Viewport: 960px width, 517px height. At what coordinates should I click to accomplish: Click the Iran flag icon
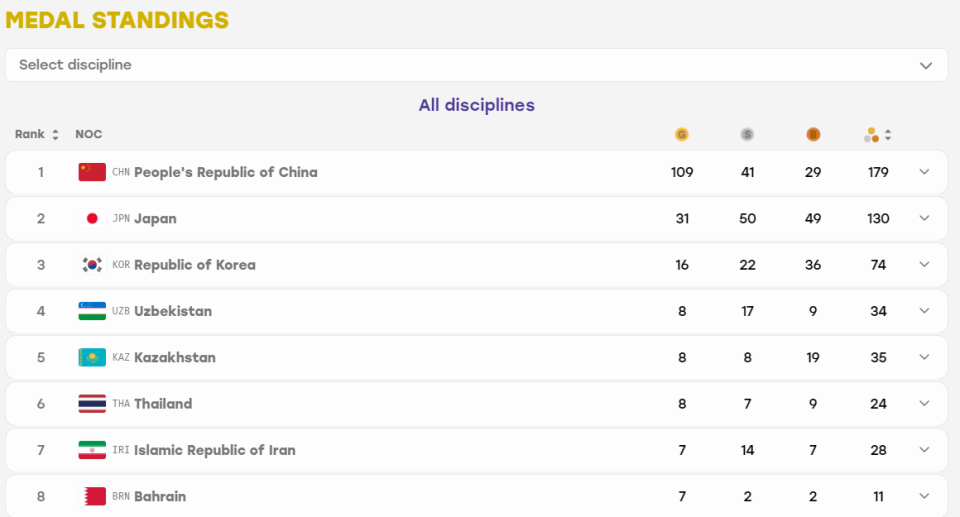[x=92, y=450]
